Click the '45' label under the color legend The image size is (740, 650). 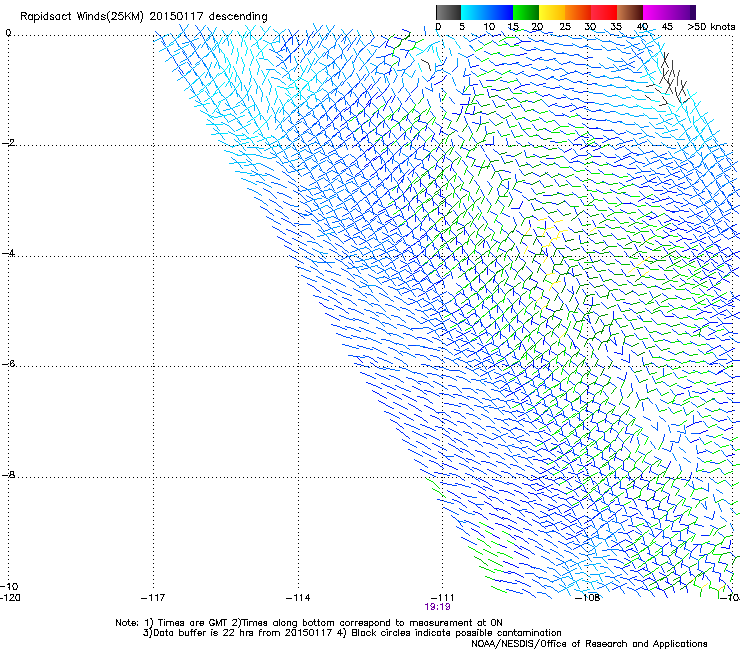pyautogui.click(x=667, y=27)
